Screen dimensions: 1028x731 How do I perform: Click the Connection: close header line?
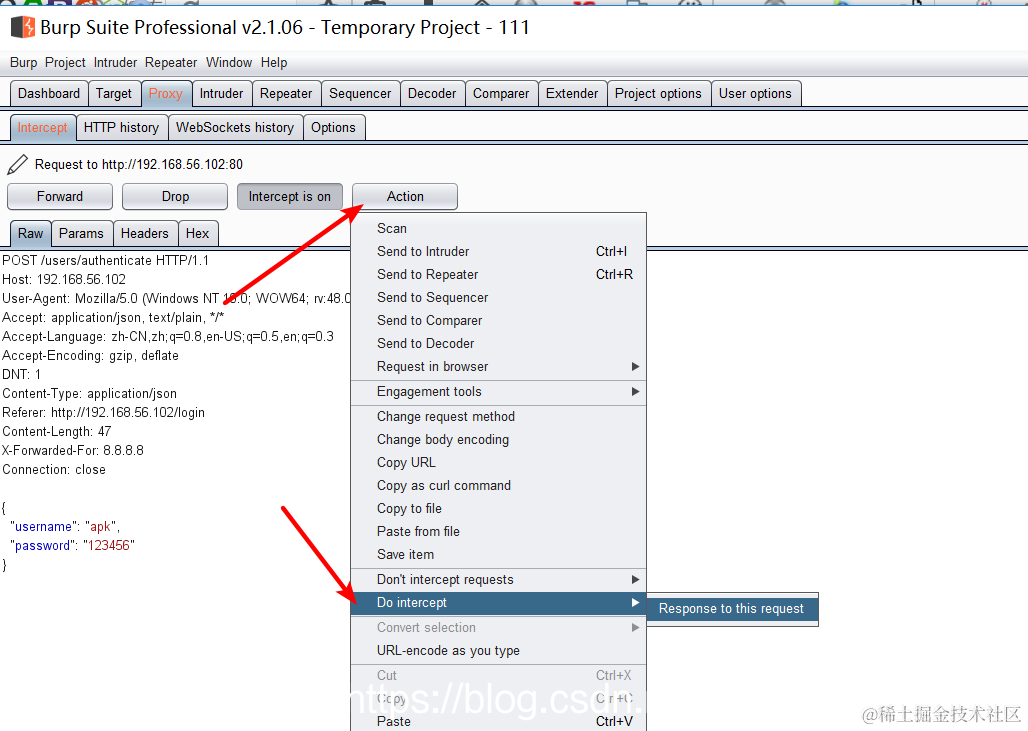tap(54, 470)
